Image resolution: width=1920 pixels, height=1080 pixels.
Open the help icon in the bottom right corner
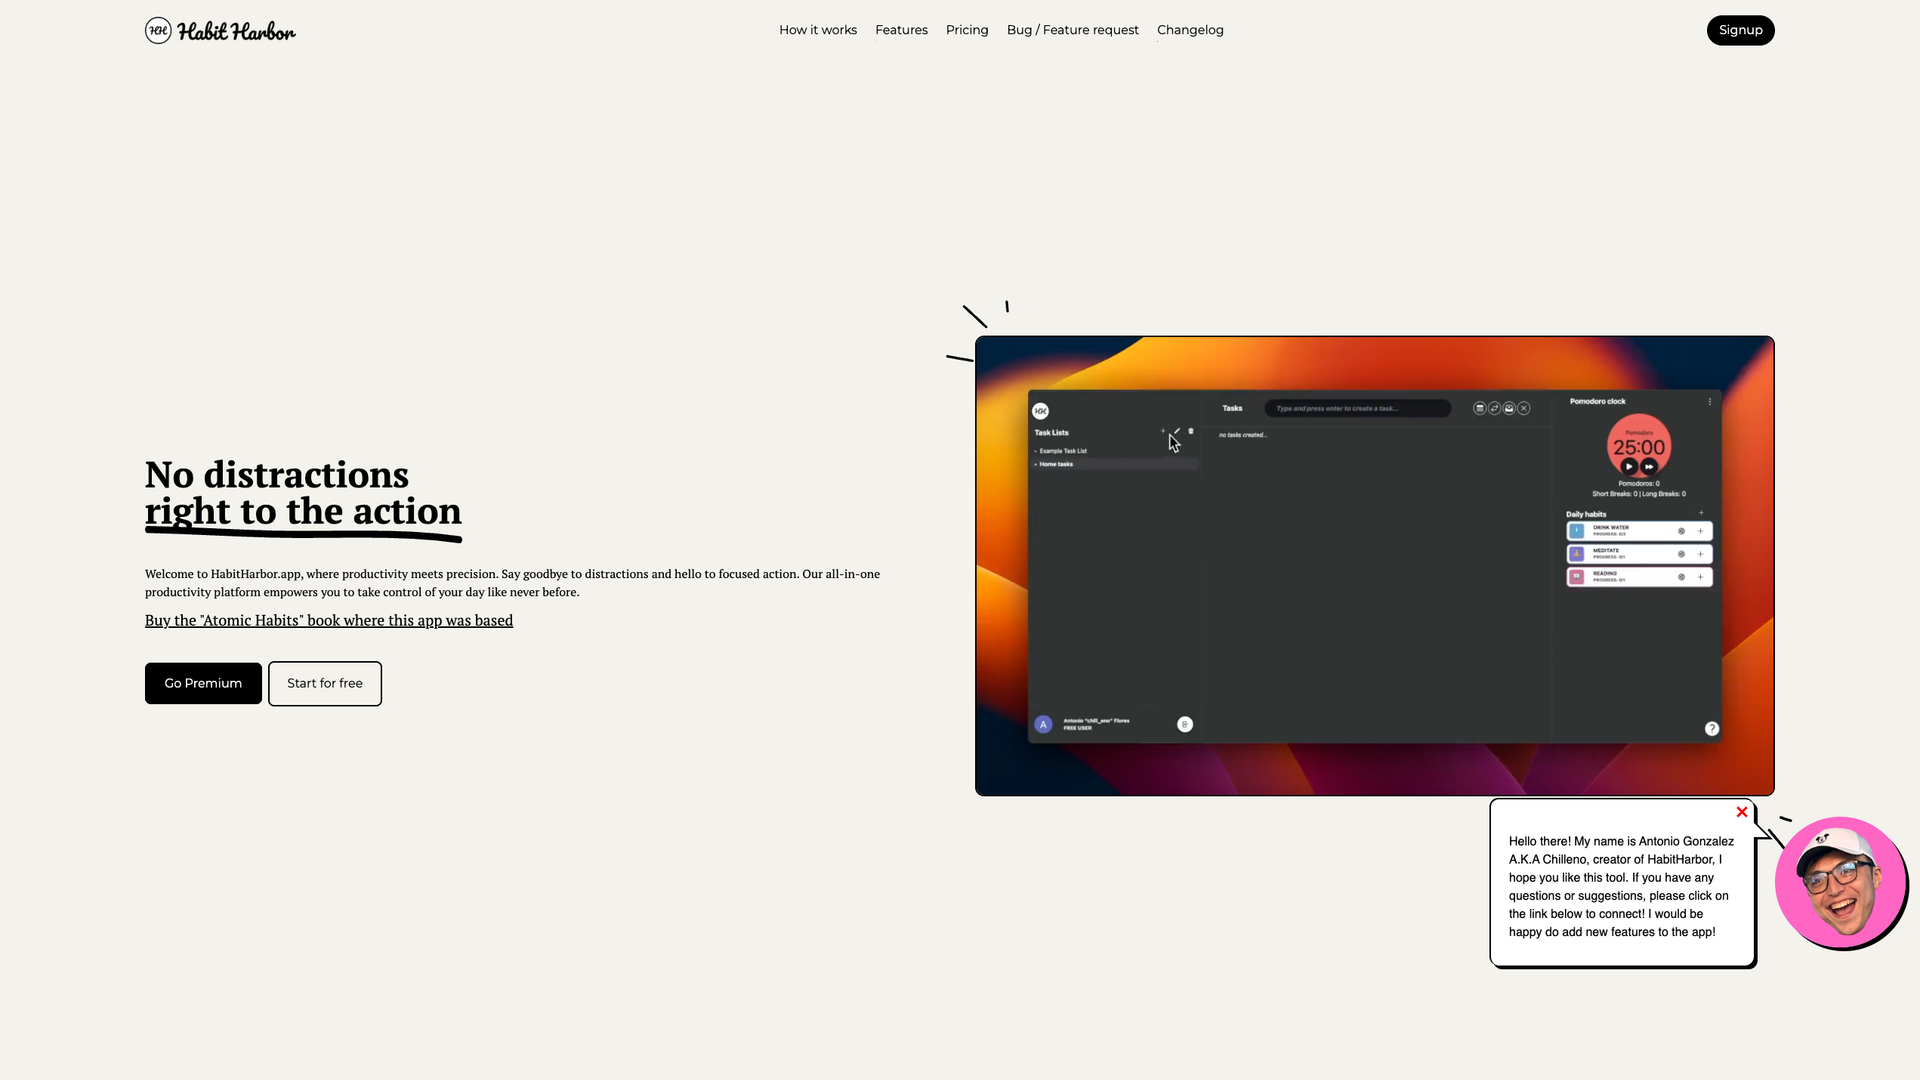pos(1711,729)
